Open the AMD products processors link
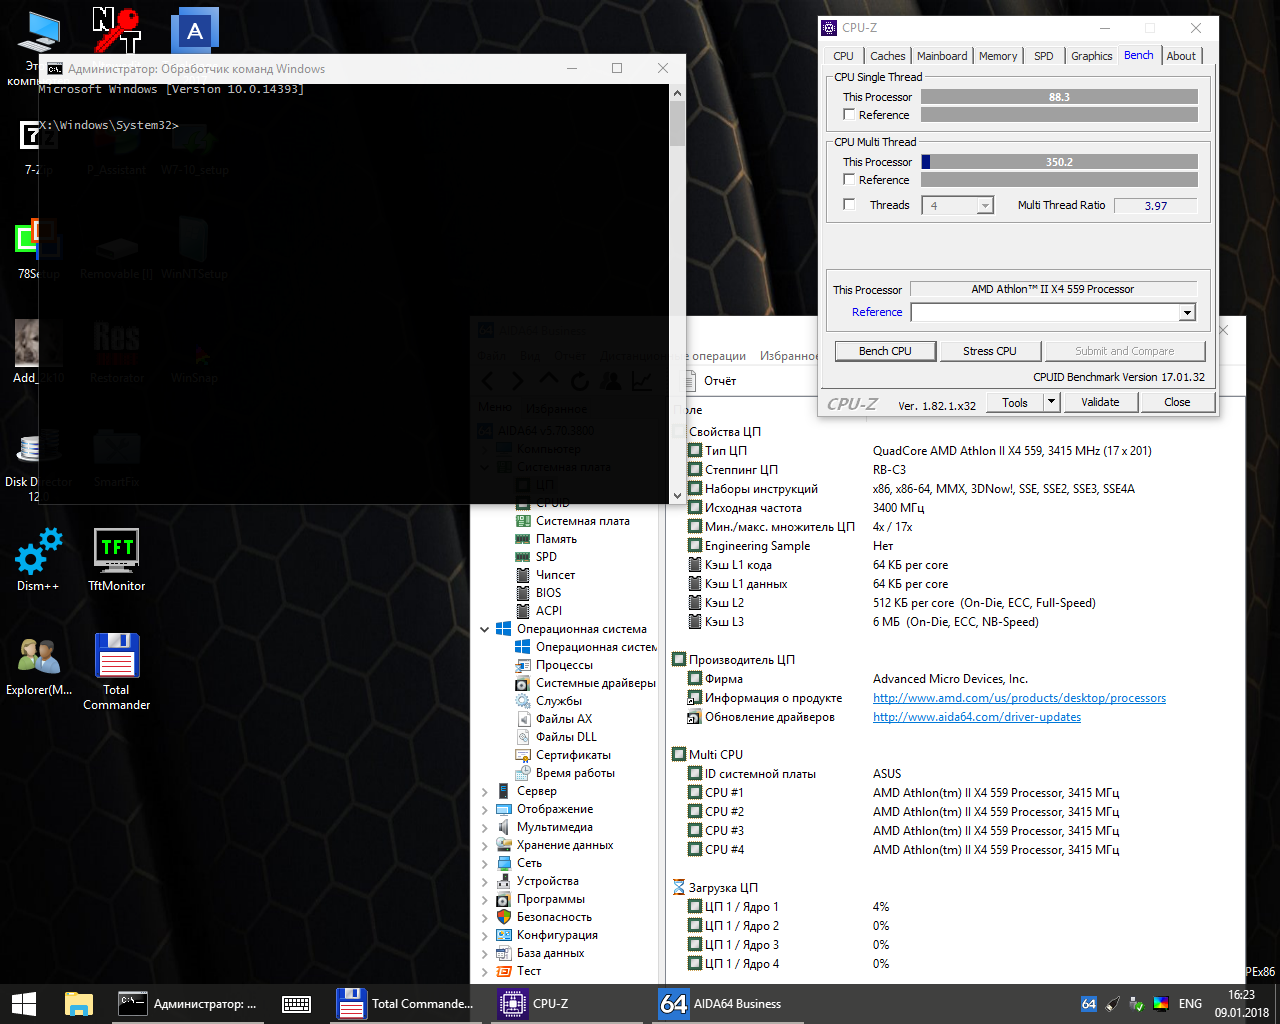Screen dimensions: 1280x1024 click(1019, 698)
